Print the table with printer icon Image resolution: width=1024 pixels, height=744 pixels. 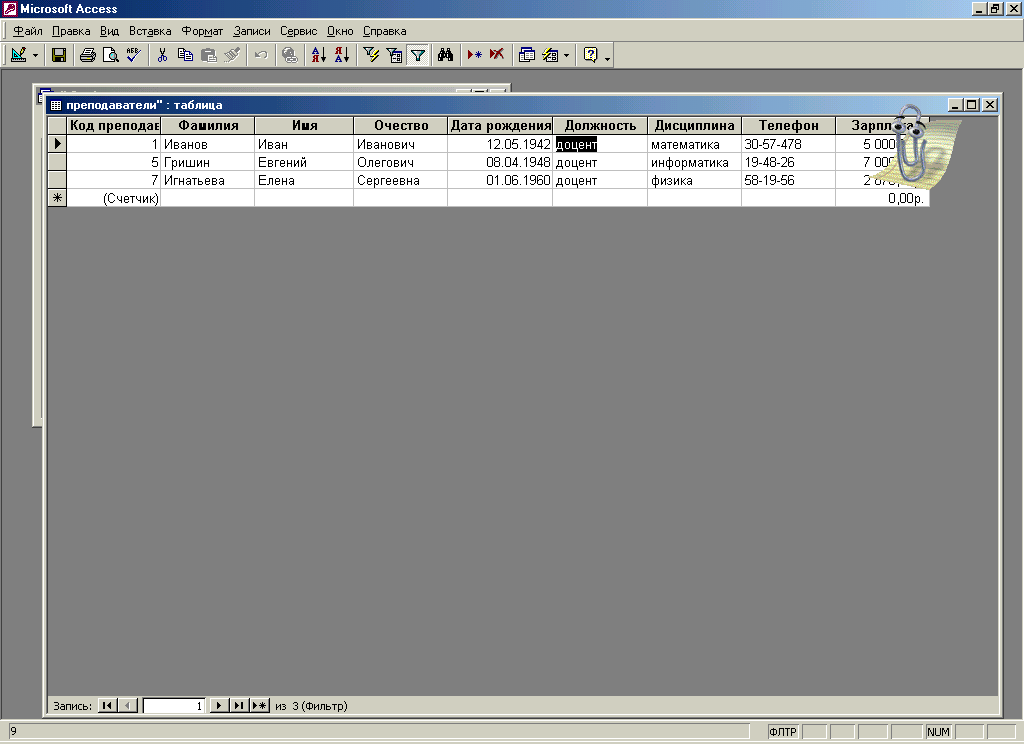point(88,55)
